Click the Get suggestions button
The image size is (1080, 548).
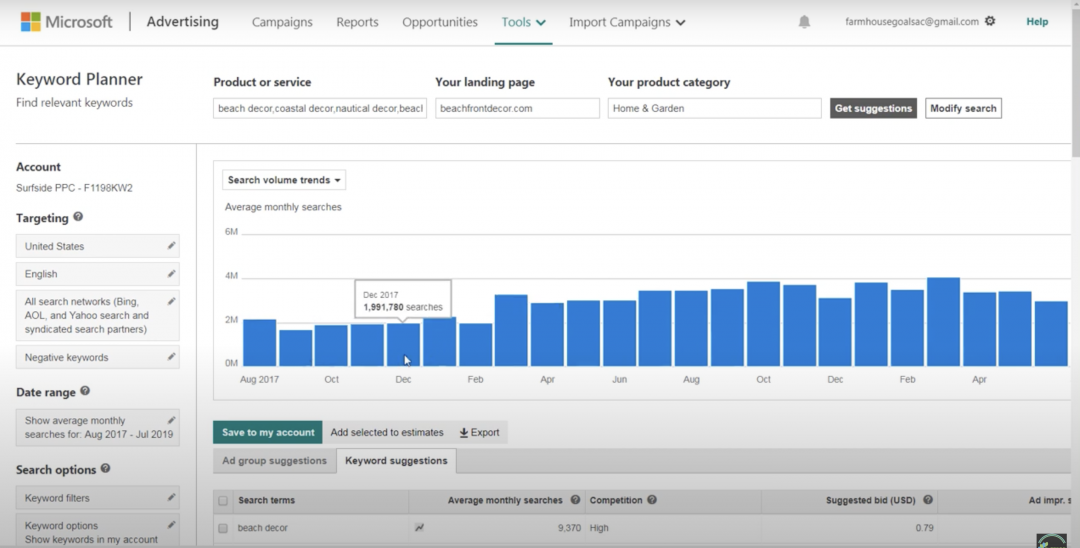pos(873,108)
